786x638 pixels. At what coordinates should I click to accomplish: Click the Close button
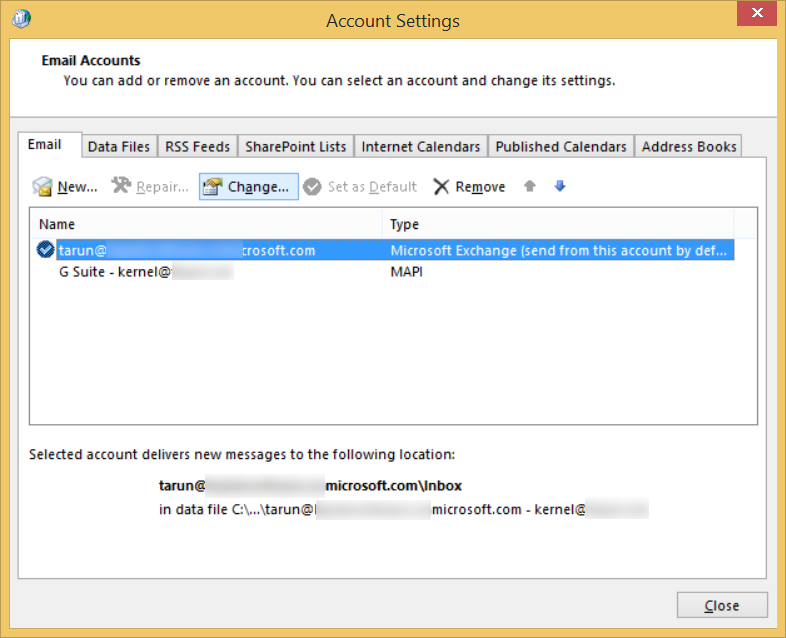722,605
